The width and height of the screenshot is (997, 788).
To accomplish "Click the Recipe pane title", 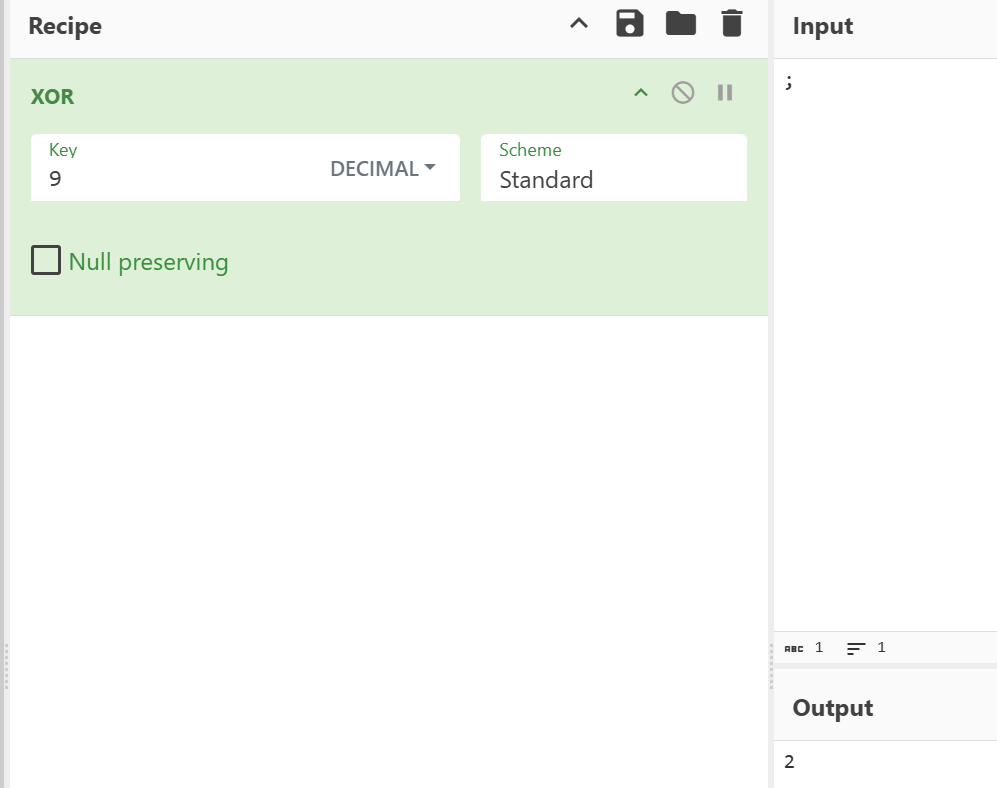I will tap(65, 26).
